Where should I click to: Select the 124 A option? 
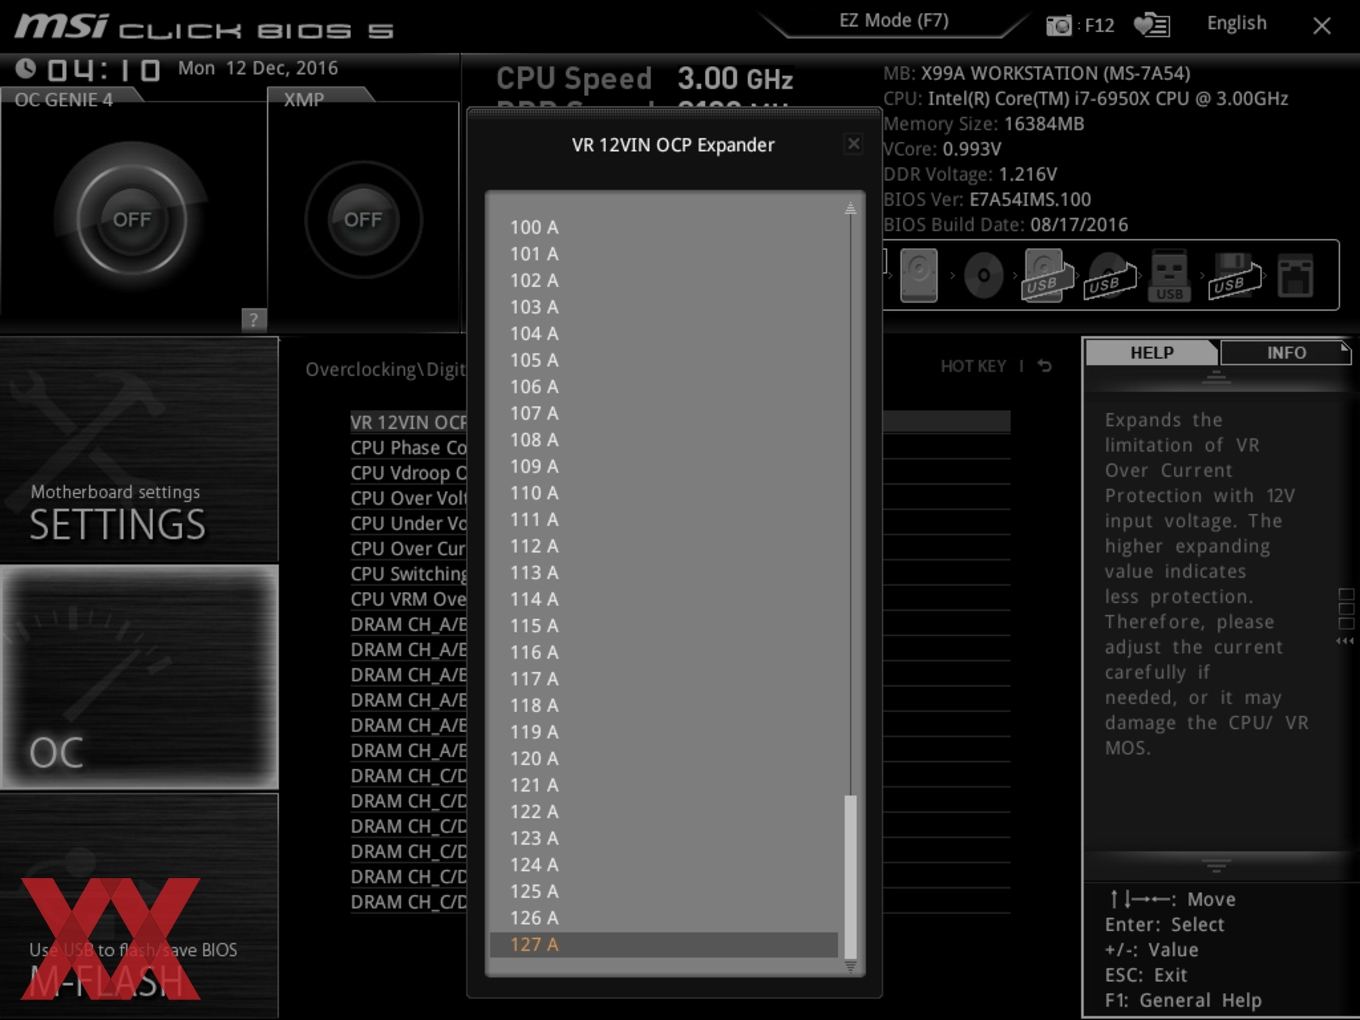664,865
